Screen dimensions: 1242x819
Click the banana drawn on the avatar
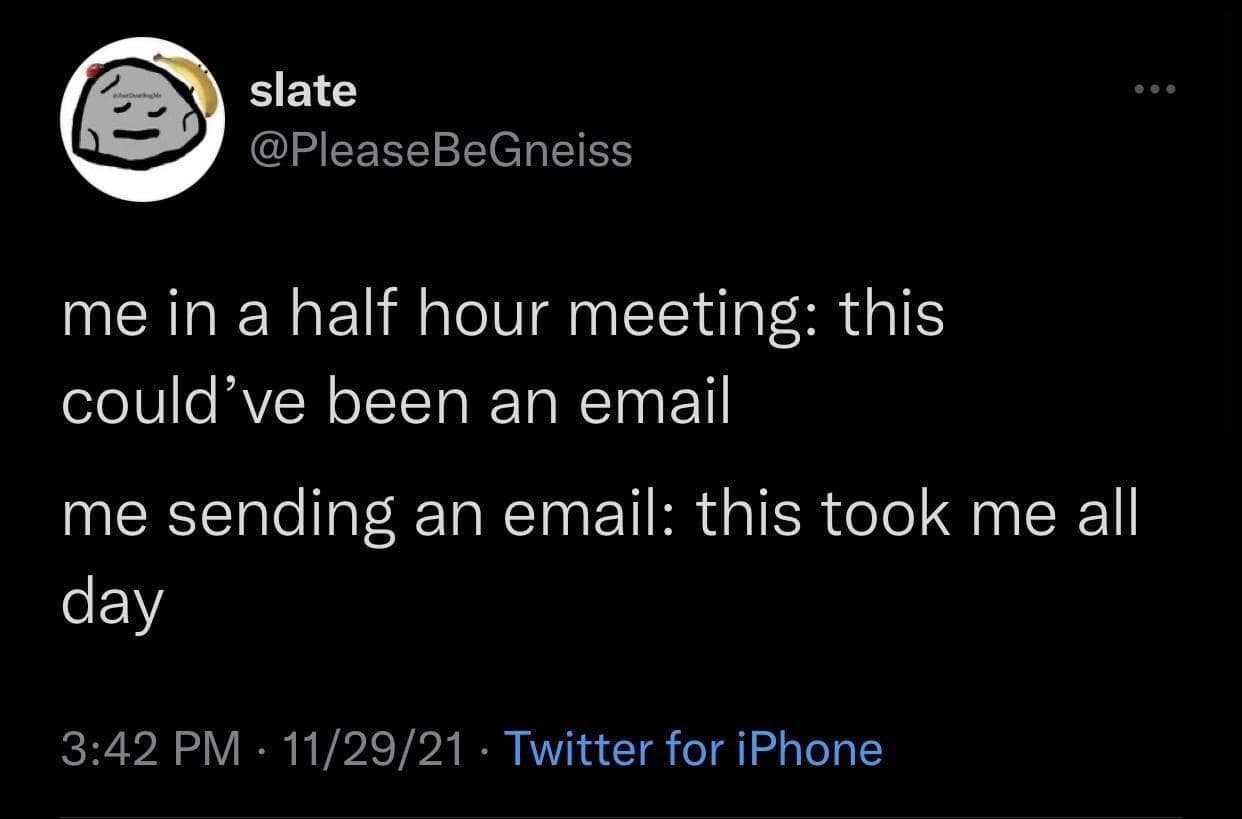tap(192, 85)
